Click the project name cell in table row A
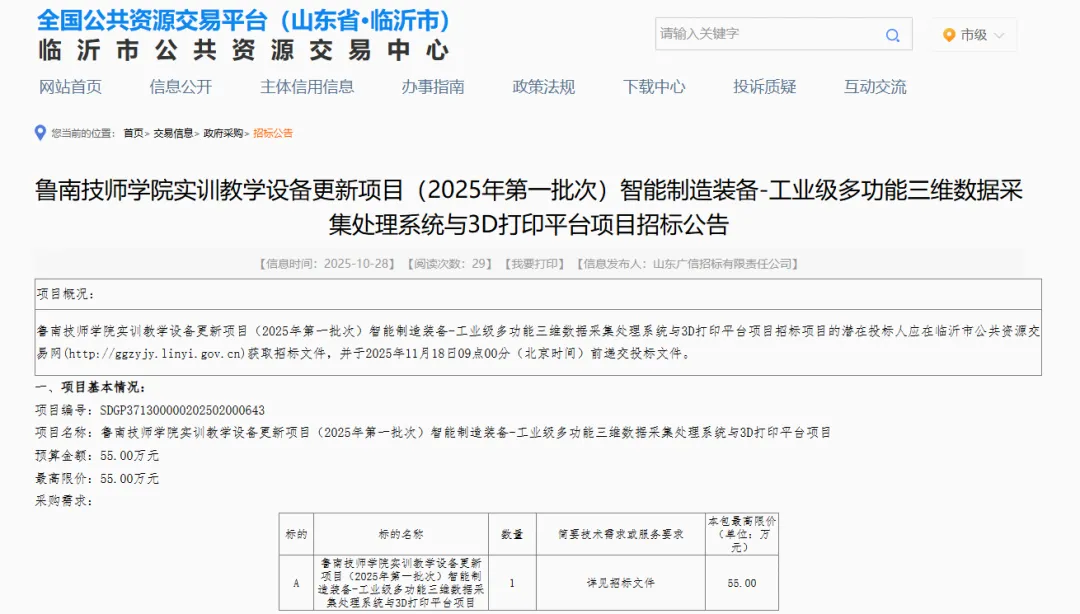1080x614 pixels. point(401,583)
